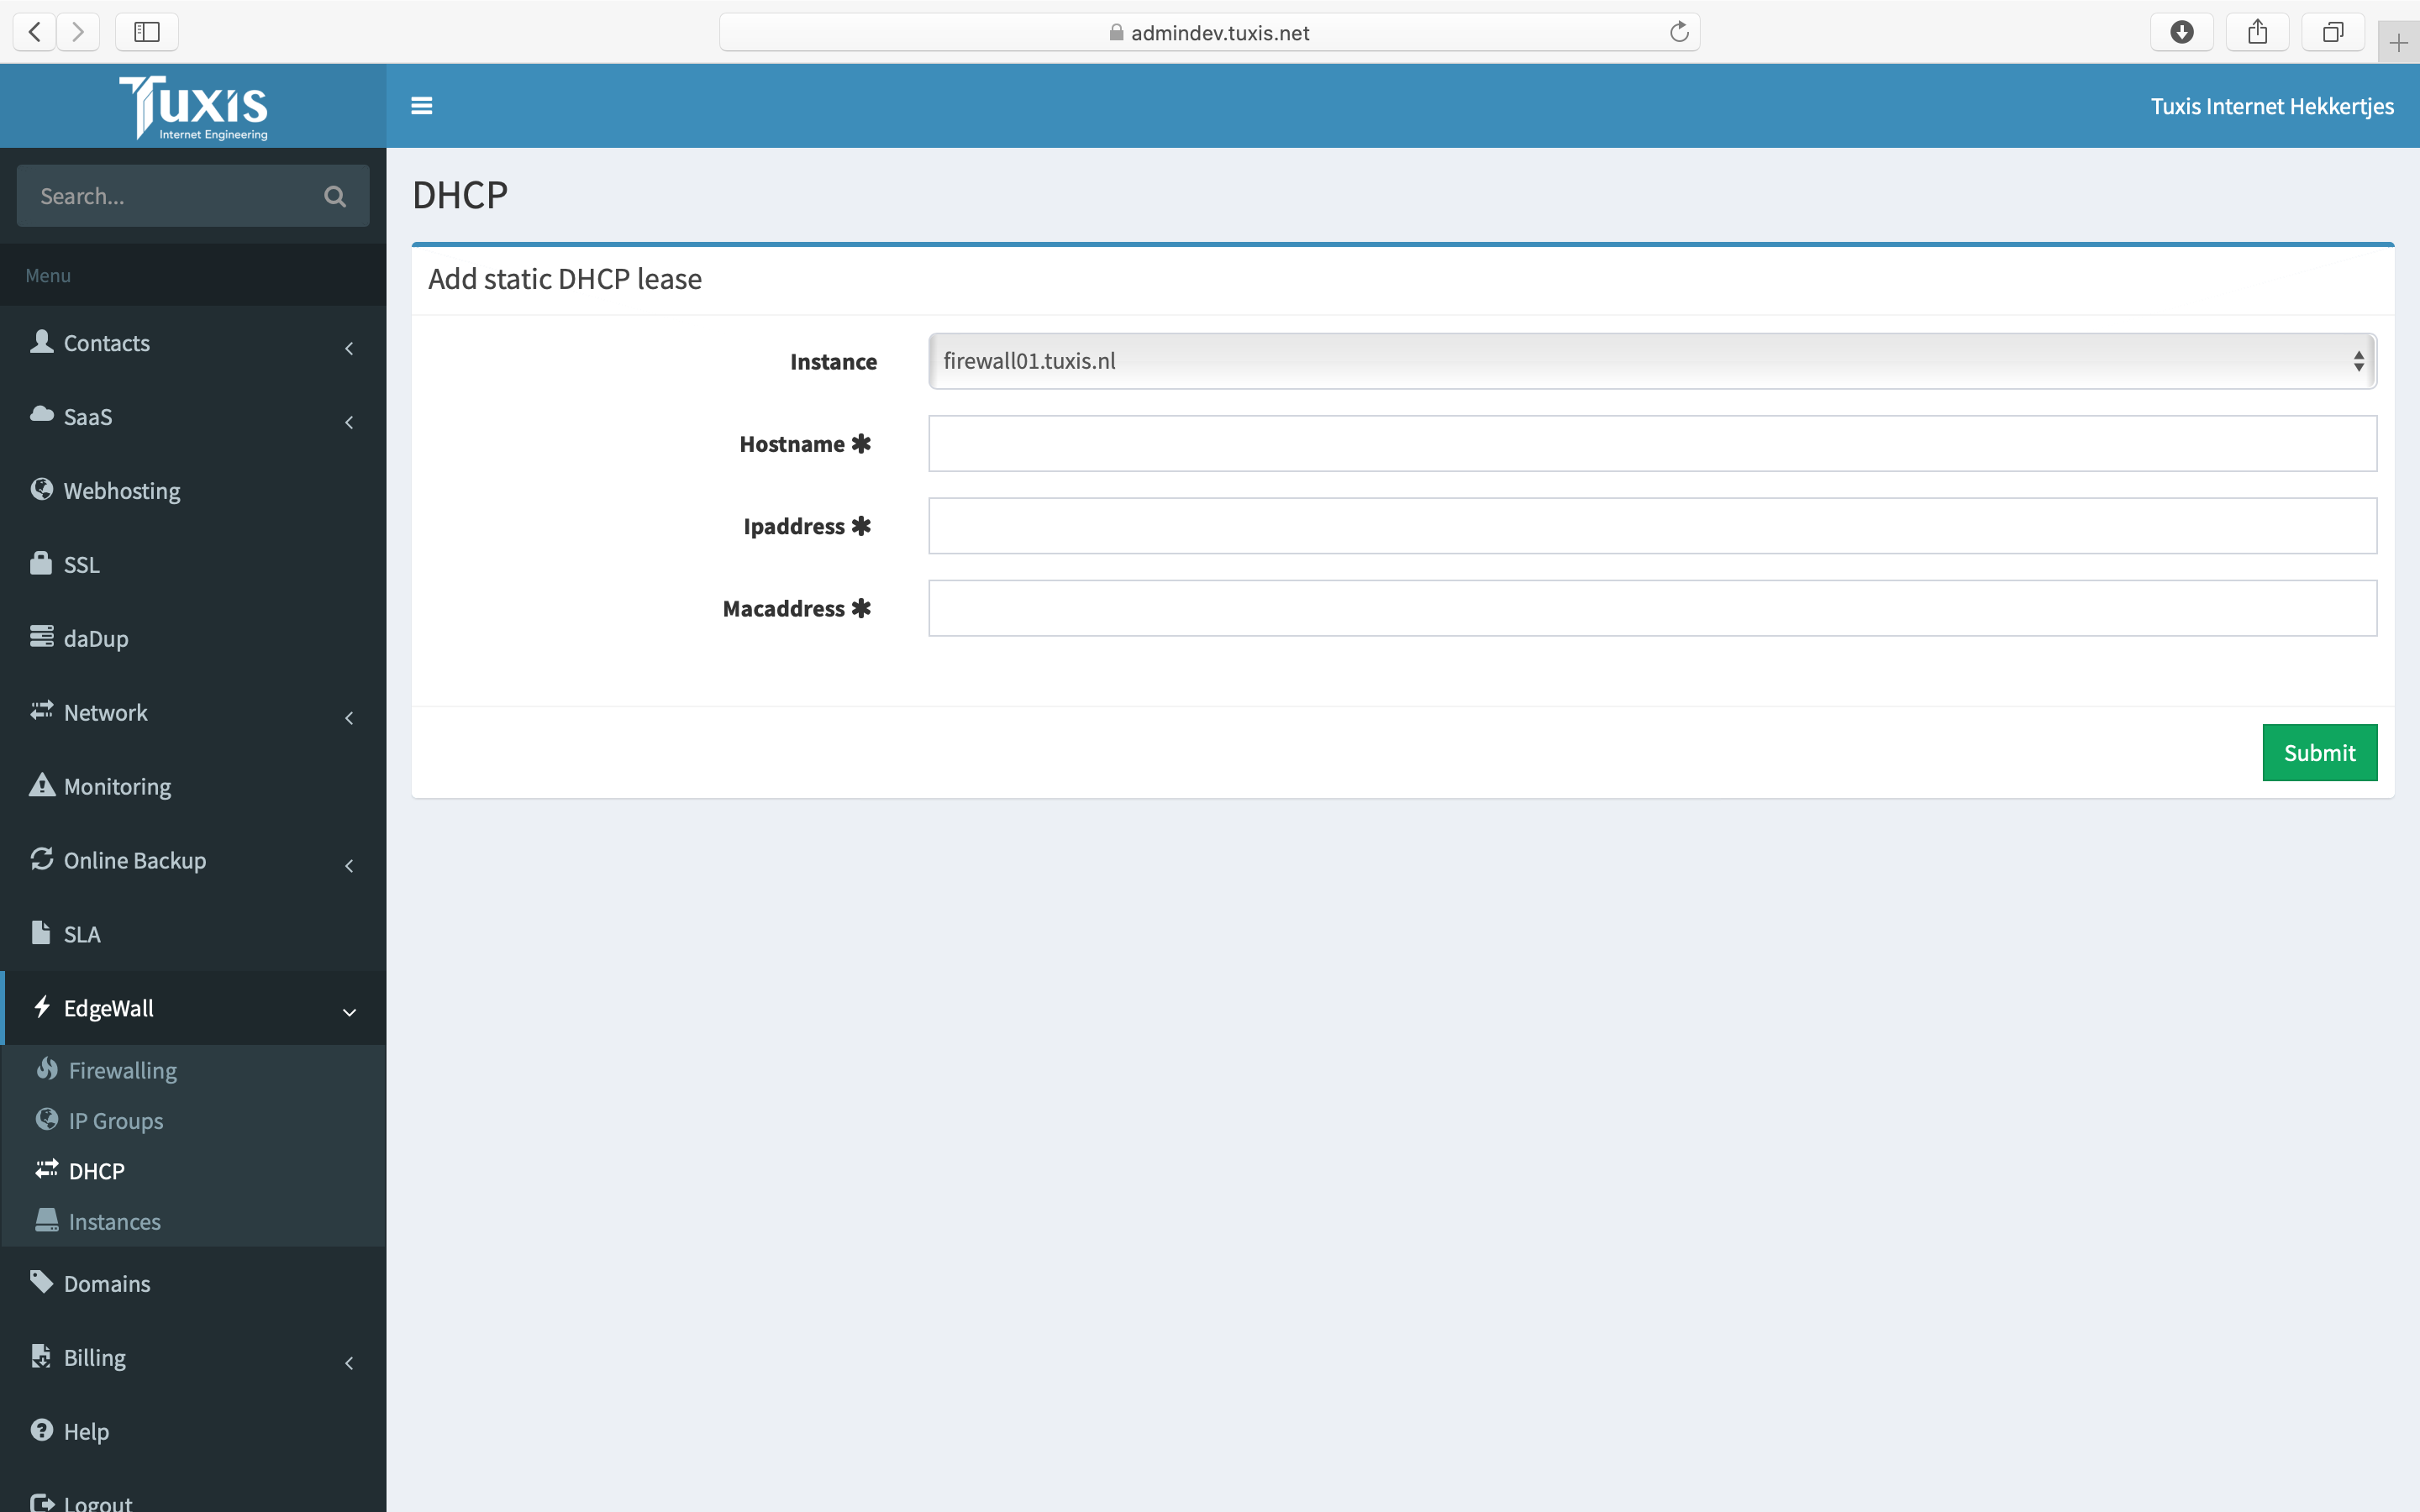
Task: Open the IP Groups section
Action: pos(115,1118)
